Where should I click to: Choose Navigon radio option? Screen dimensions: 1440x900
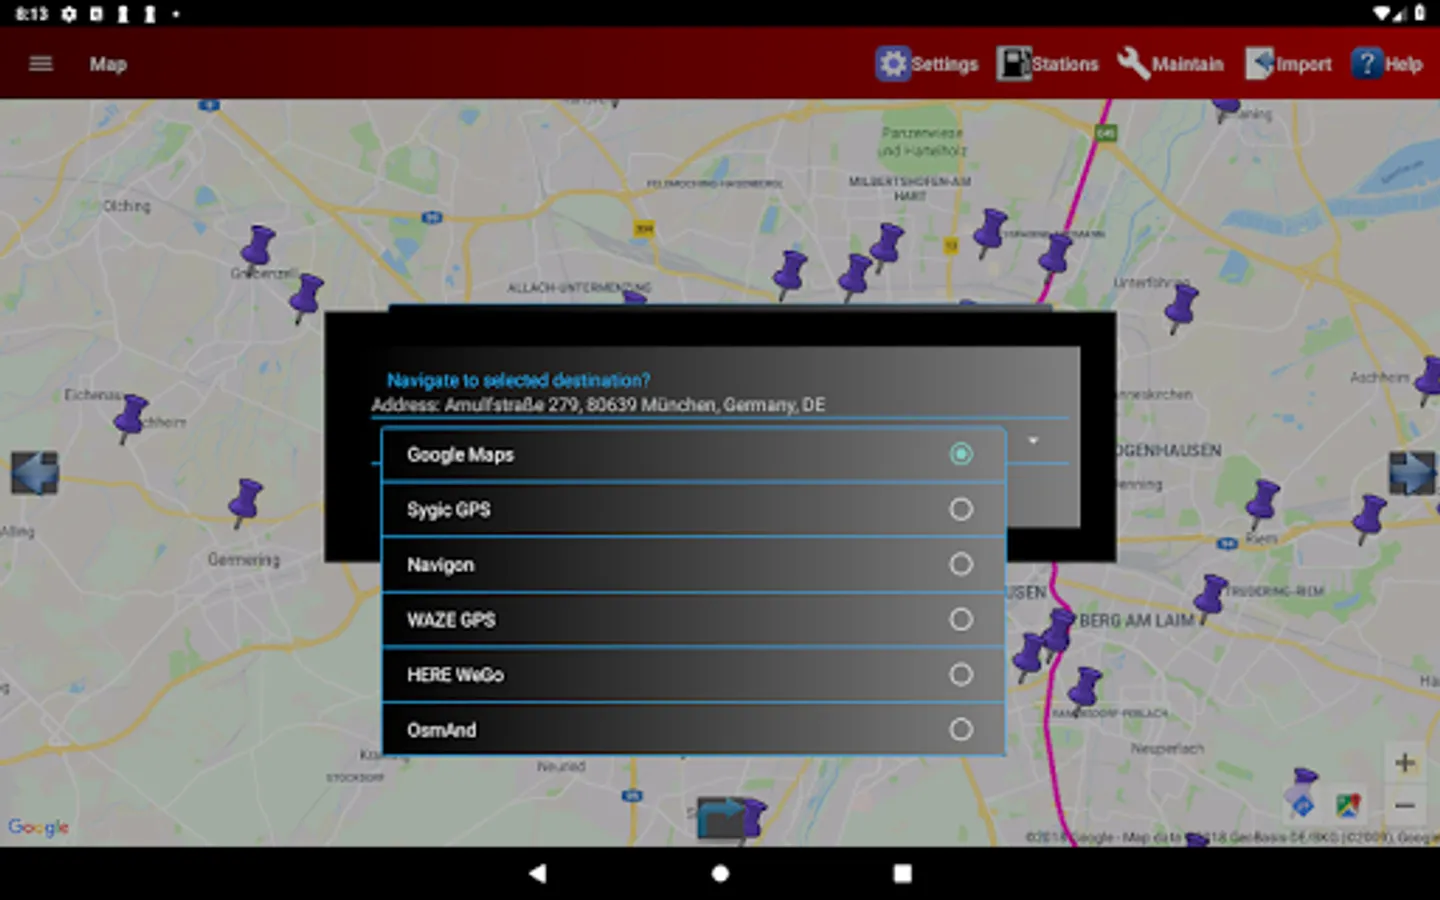961,564
